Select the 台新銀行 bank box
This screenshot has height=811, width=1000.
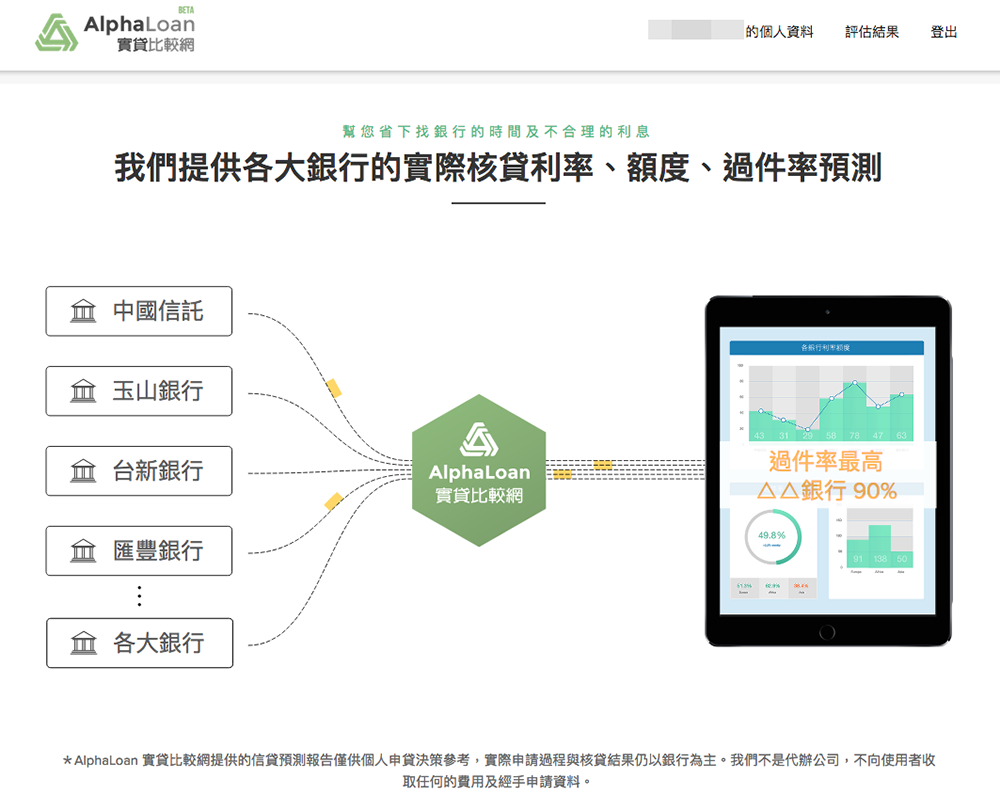[x=139, y=471]
